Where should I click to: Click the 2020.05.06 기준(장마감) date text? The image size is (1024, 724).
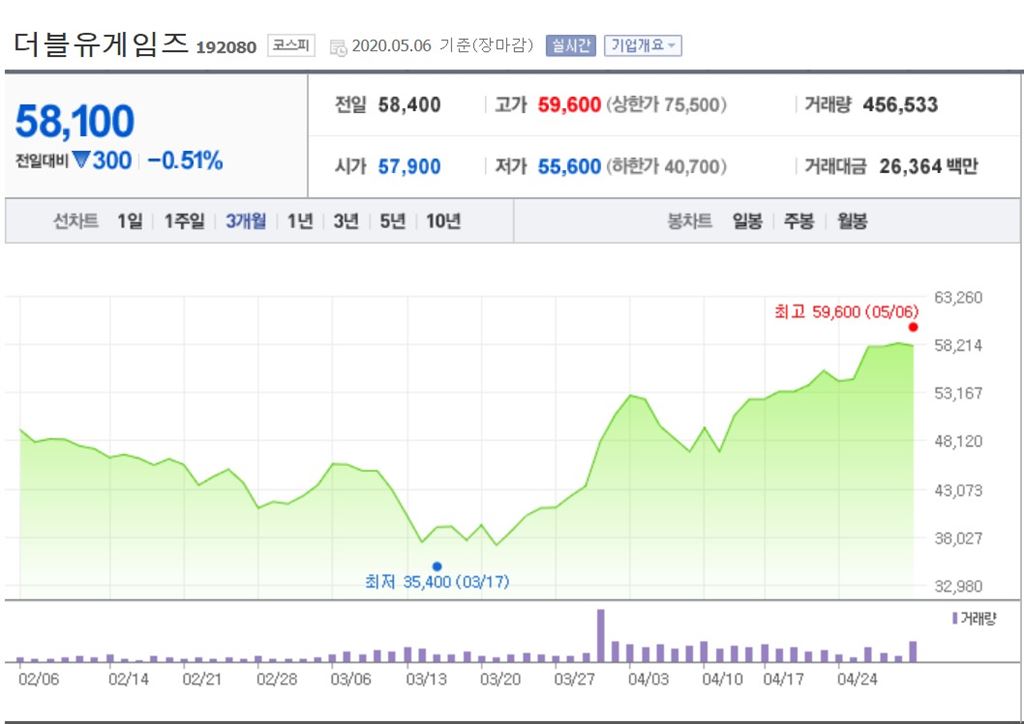442,46
